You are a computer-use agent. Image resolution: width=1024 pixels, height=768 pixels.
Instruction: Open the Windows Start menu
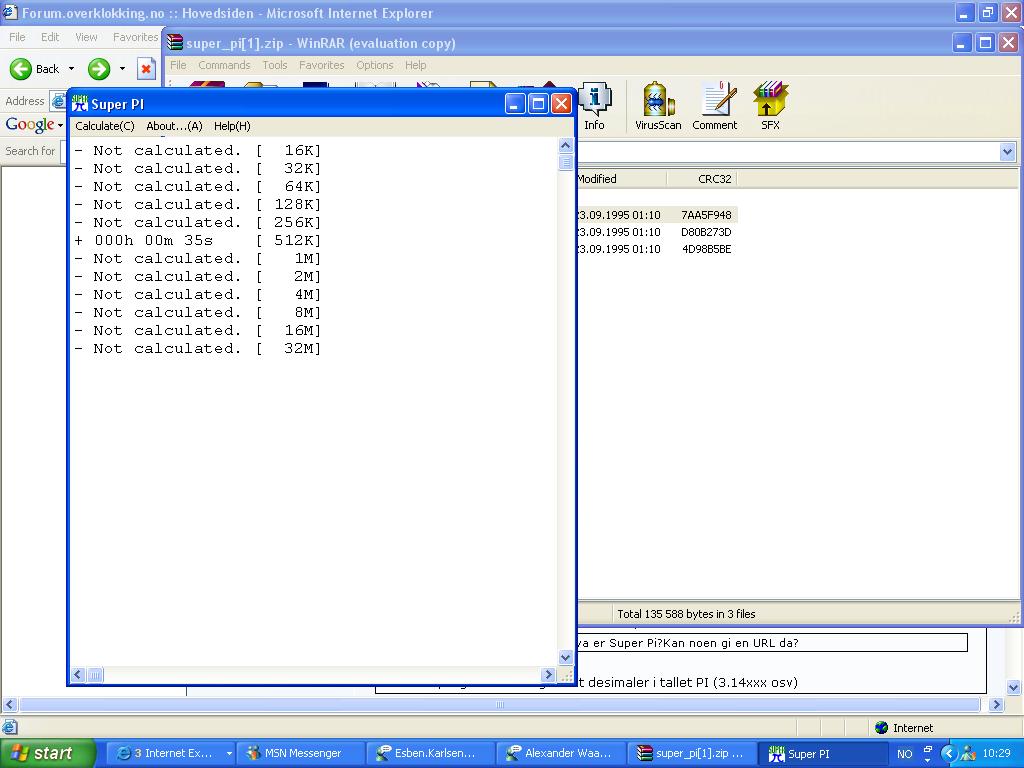[48, 753]
